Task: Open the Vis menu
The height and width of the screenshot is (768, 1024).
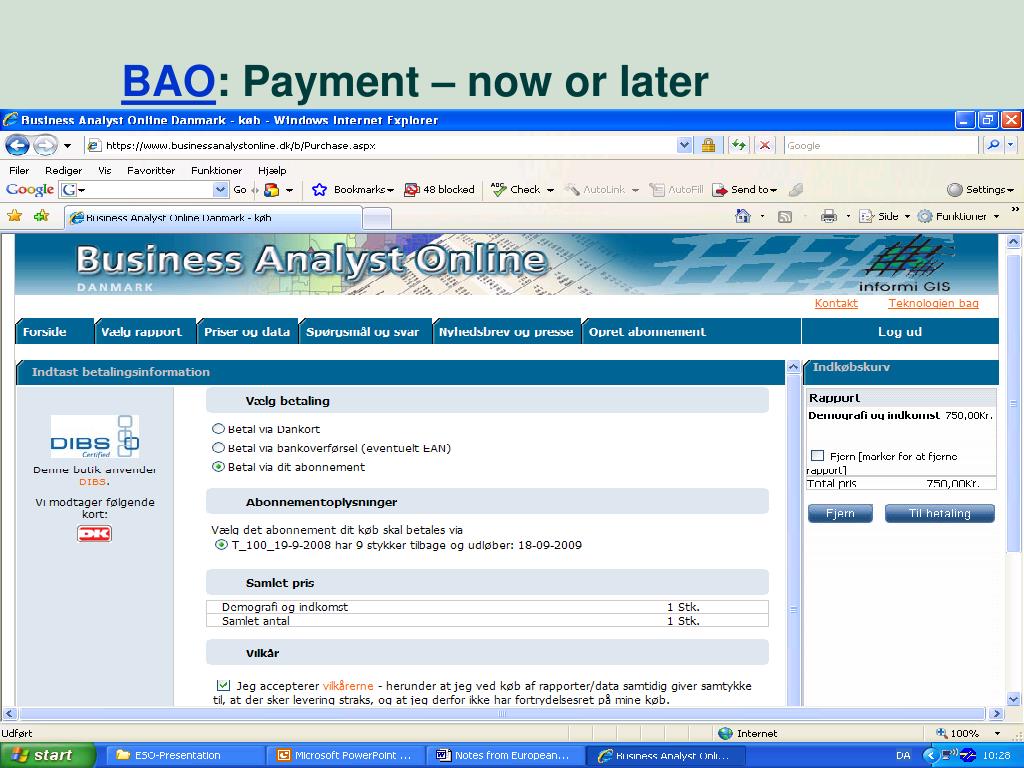Action: [x=104, y=170]
